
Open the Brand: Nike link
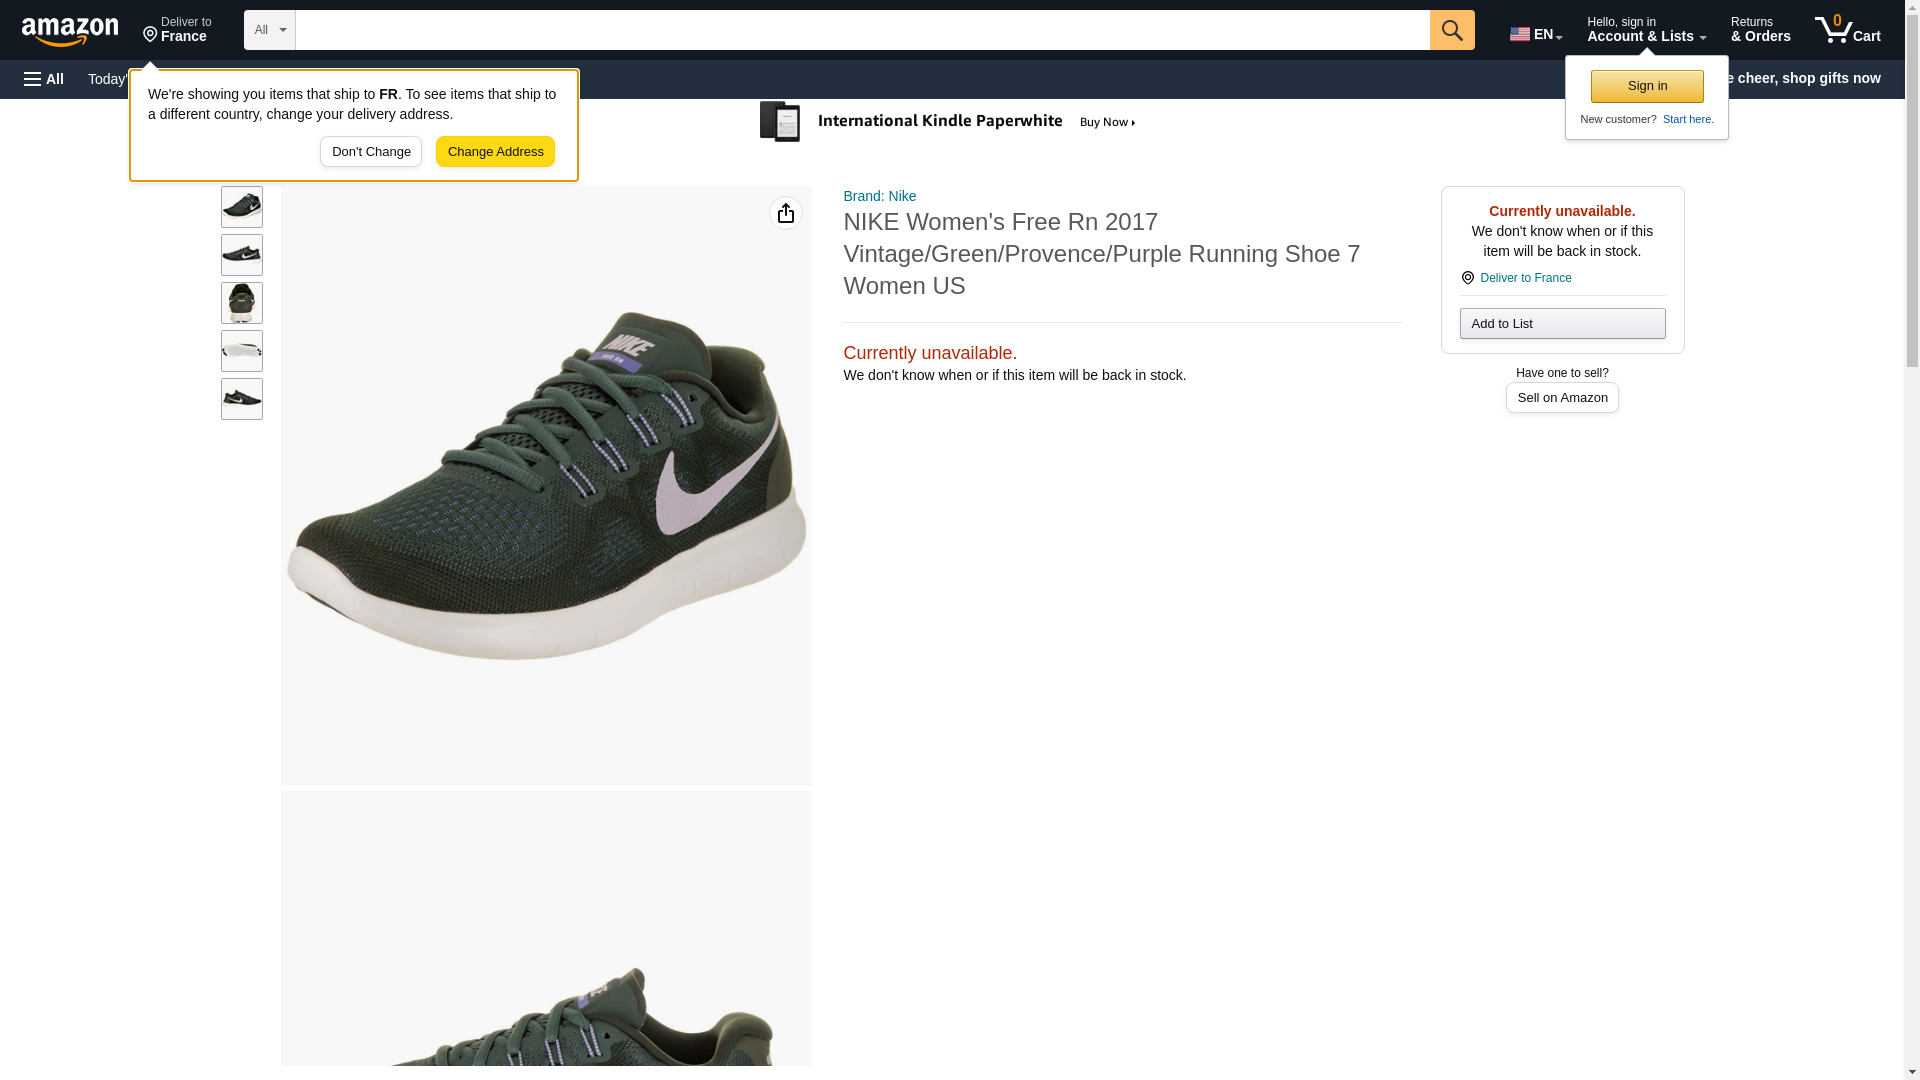879,196
